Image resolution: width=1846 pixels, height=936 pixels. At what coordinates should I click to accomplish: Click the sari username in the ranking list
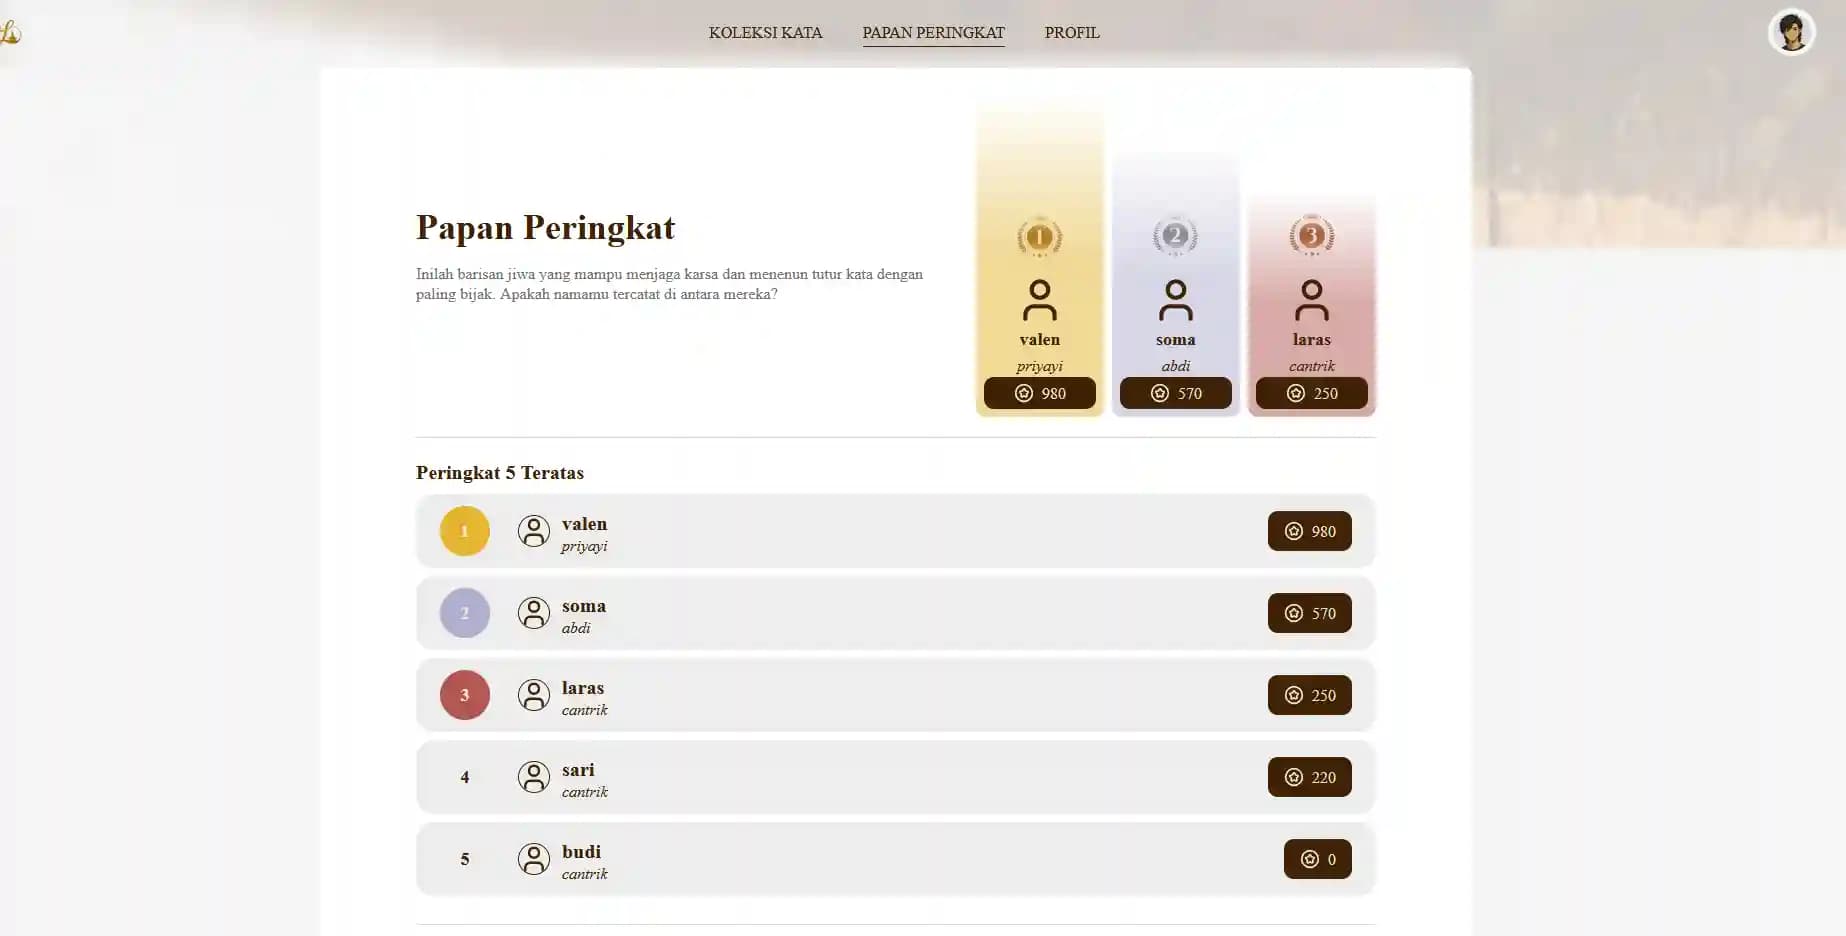[x=578, y=770]
